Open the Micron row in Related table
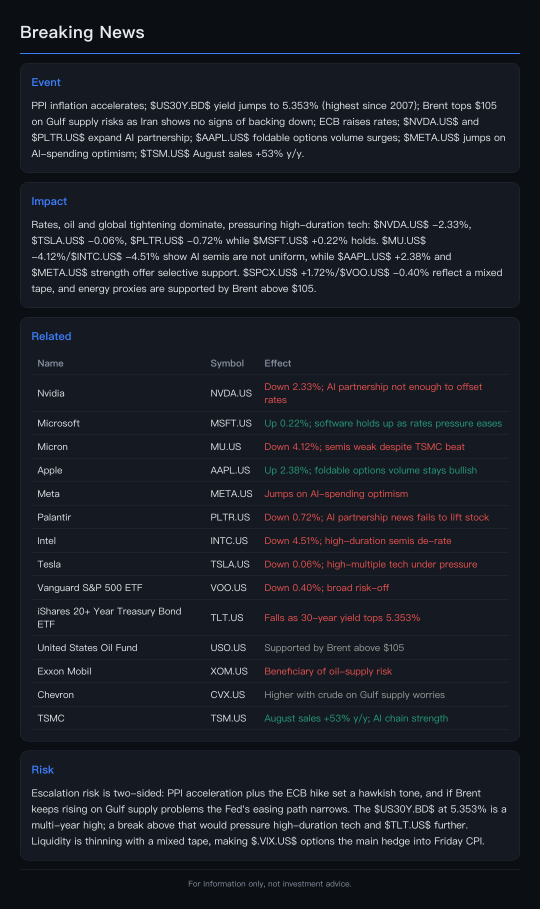The width and height of the screenshot is (540, 909). [270, 447]
